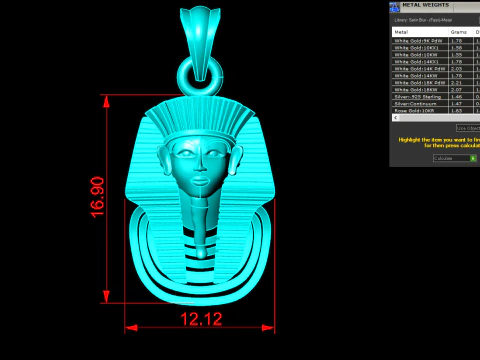Viewport: 480px width, 360px height.
Task: Click the Metal Weights panel icon
Action: (x=394, y=7)
